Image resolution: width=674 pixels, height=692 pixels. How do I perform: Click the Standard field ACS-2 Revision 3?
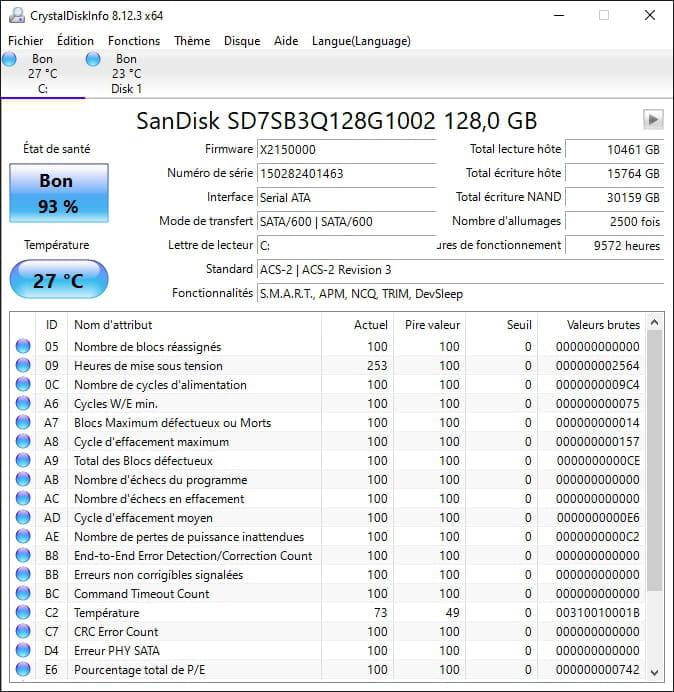tap(460, 269)
